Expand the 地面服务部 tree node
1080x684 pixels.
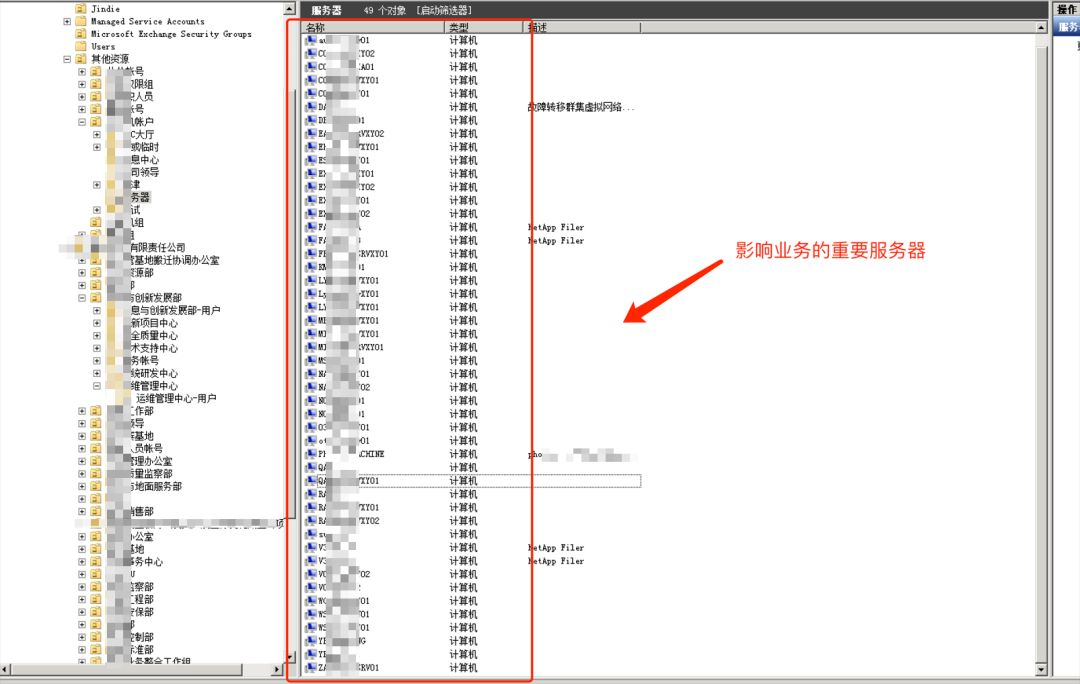click(82, 486)
